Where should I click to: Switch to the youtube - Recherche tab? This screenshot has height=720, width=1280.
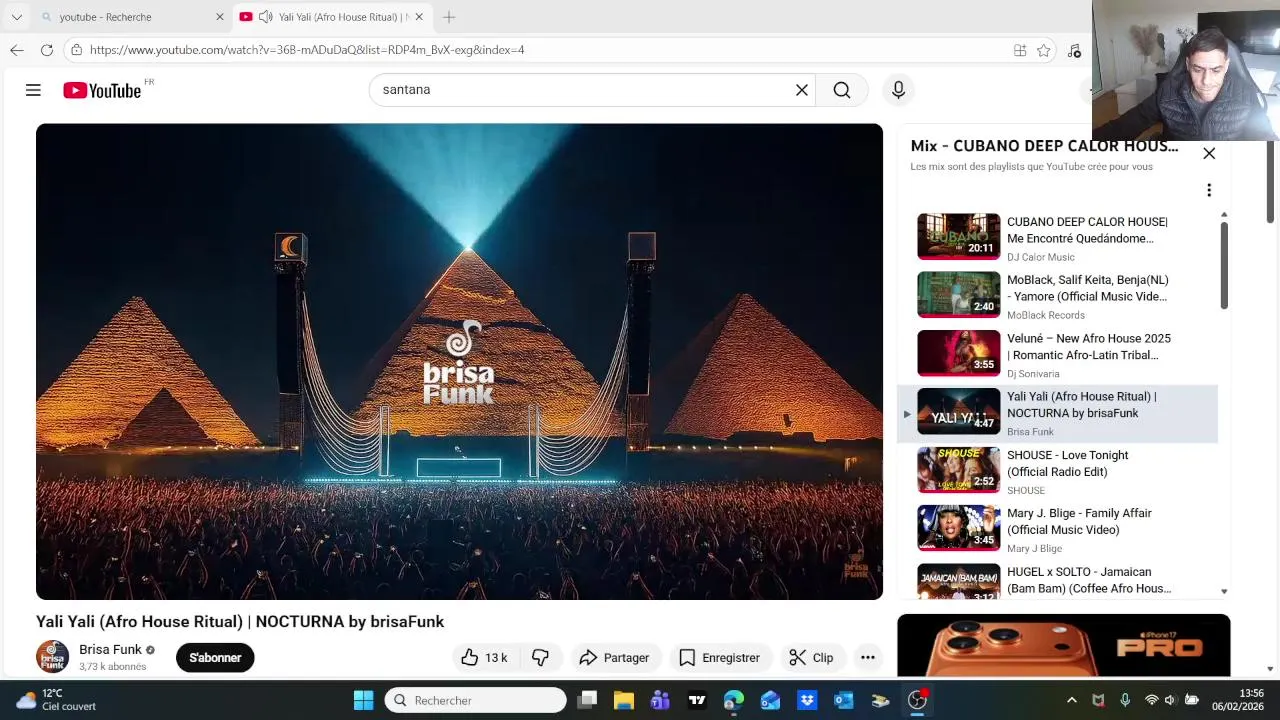(x=132, y=17)
